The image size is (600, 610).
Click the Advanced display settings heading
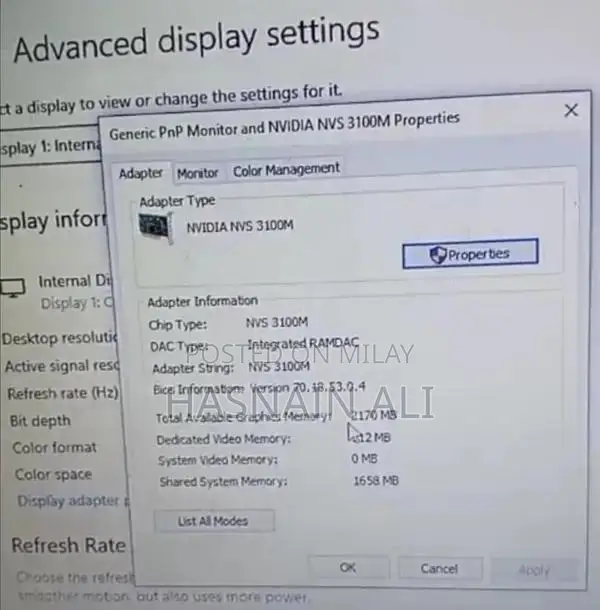click(196, 40)
